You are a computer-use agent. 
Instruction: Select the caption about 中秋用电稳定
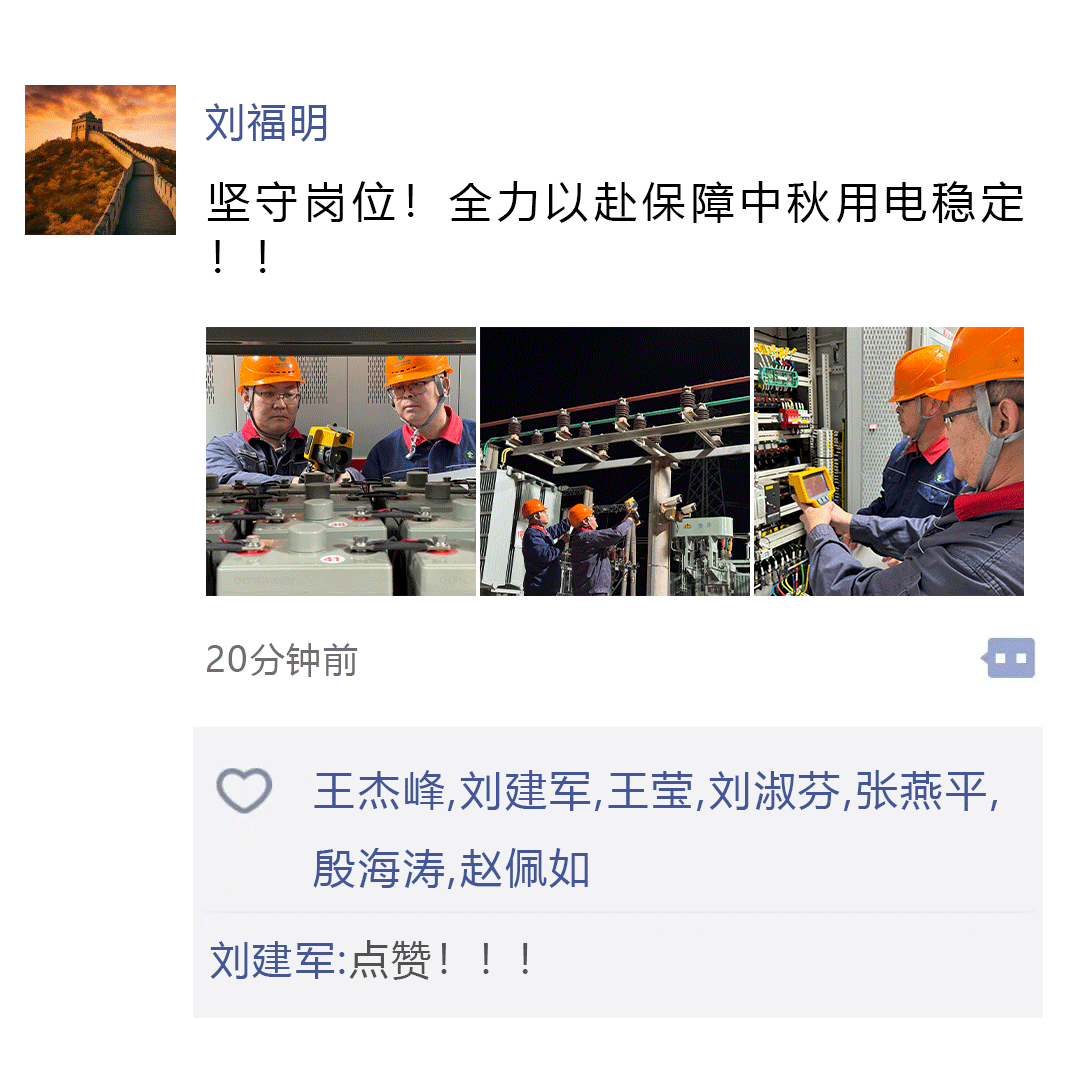616,229
